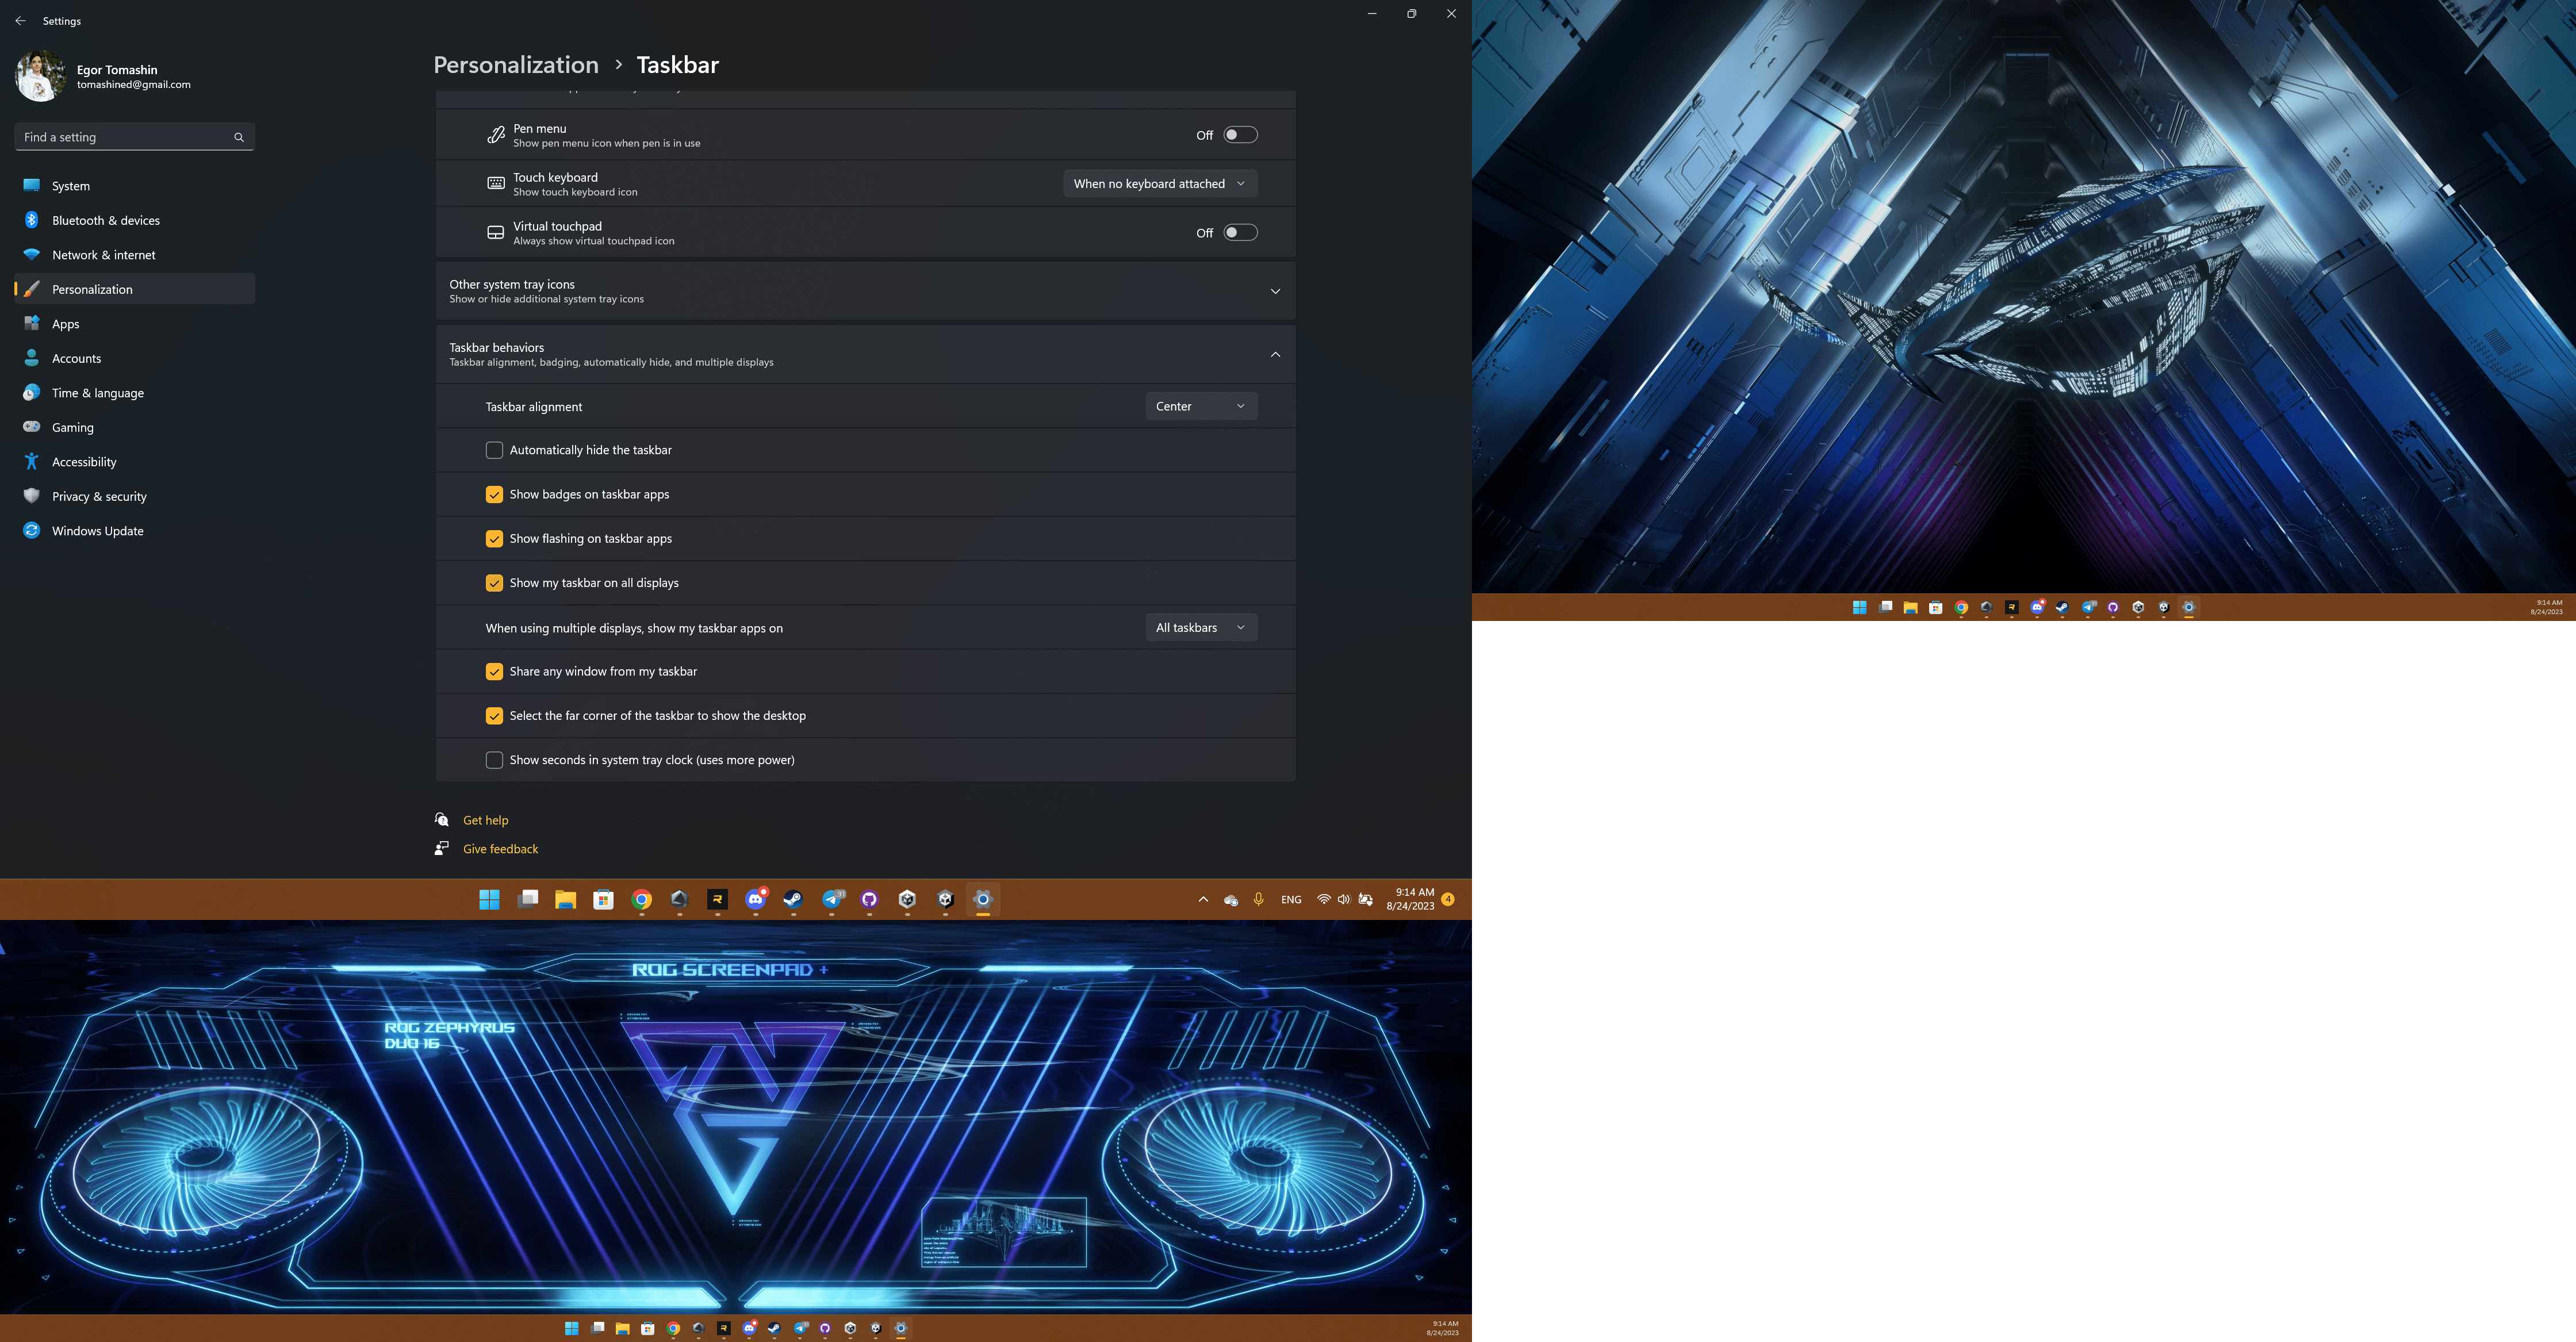The height and width of the screenshot is (1342, 2576).
Task: Open the Touch keyboard display options dropdown
Action: [x=1159, y=183]
